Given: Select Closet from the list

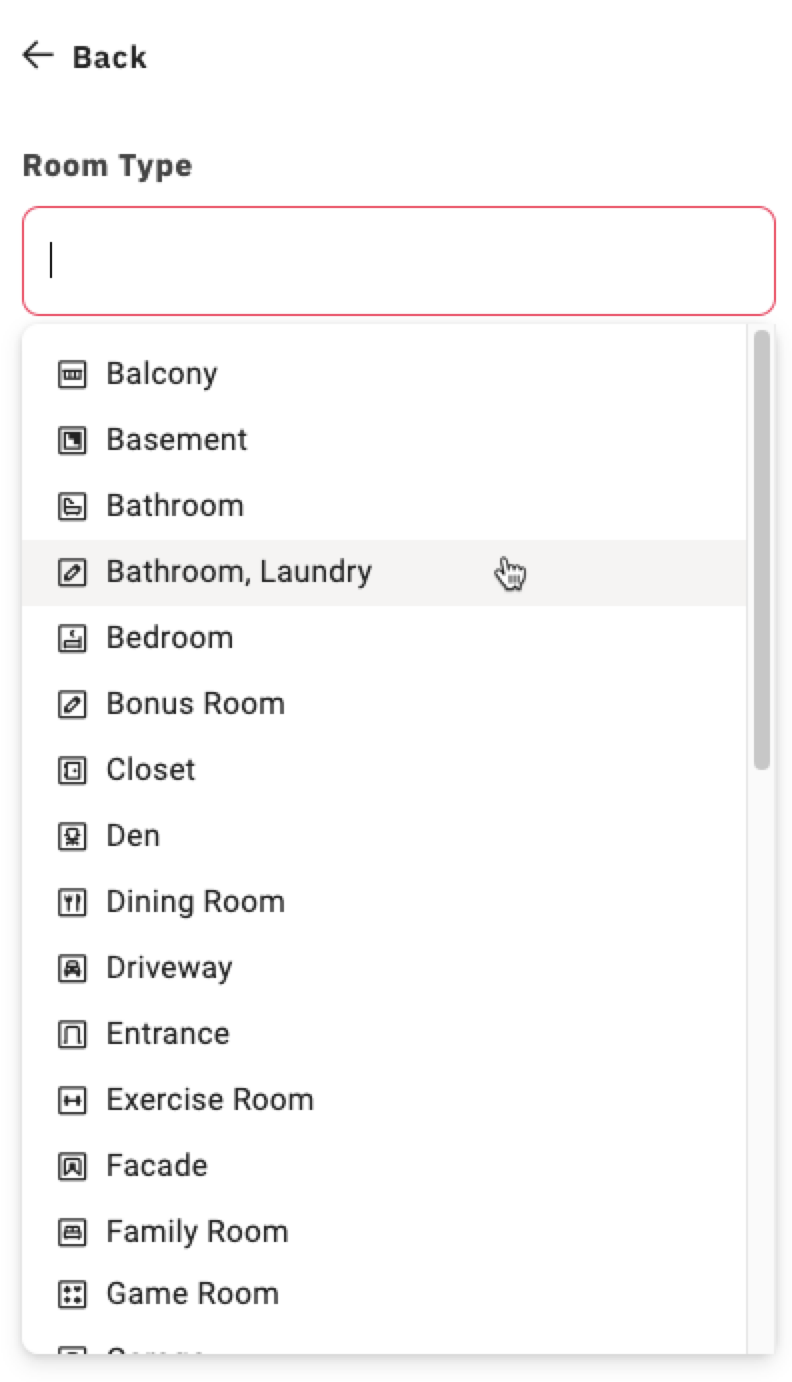Looking at the screenshot, I should (x=150, y=769).
